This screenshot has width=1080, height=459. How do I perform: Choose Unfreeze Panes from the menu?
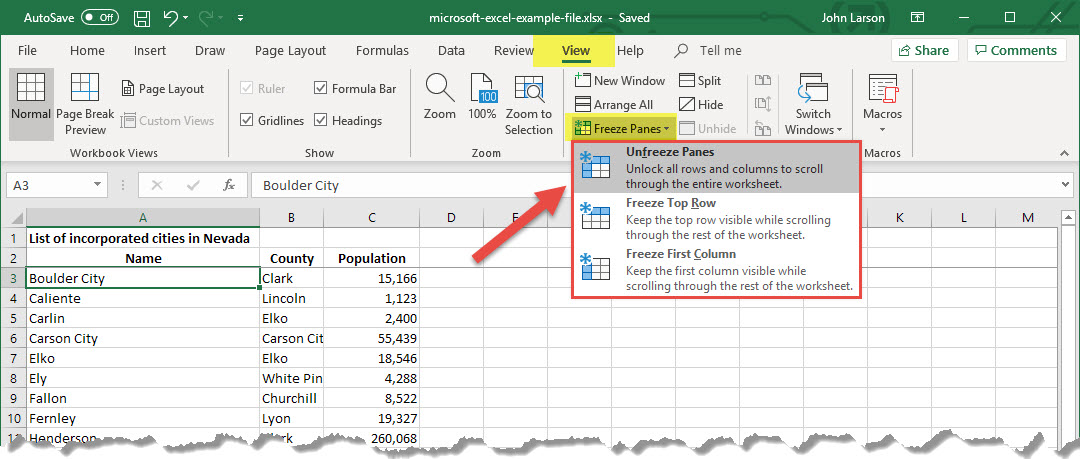coord(714,168)
